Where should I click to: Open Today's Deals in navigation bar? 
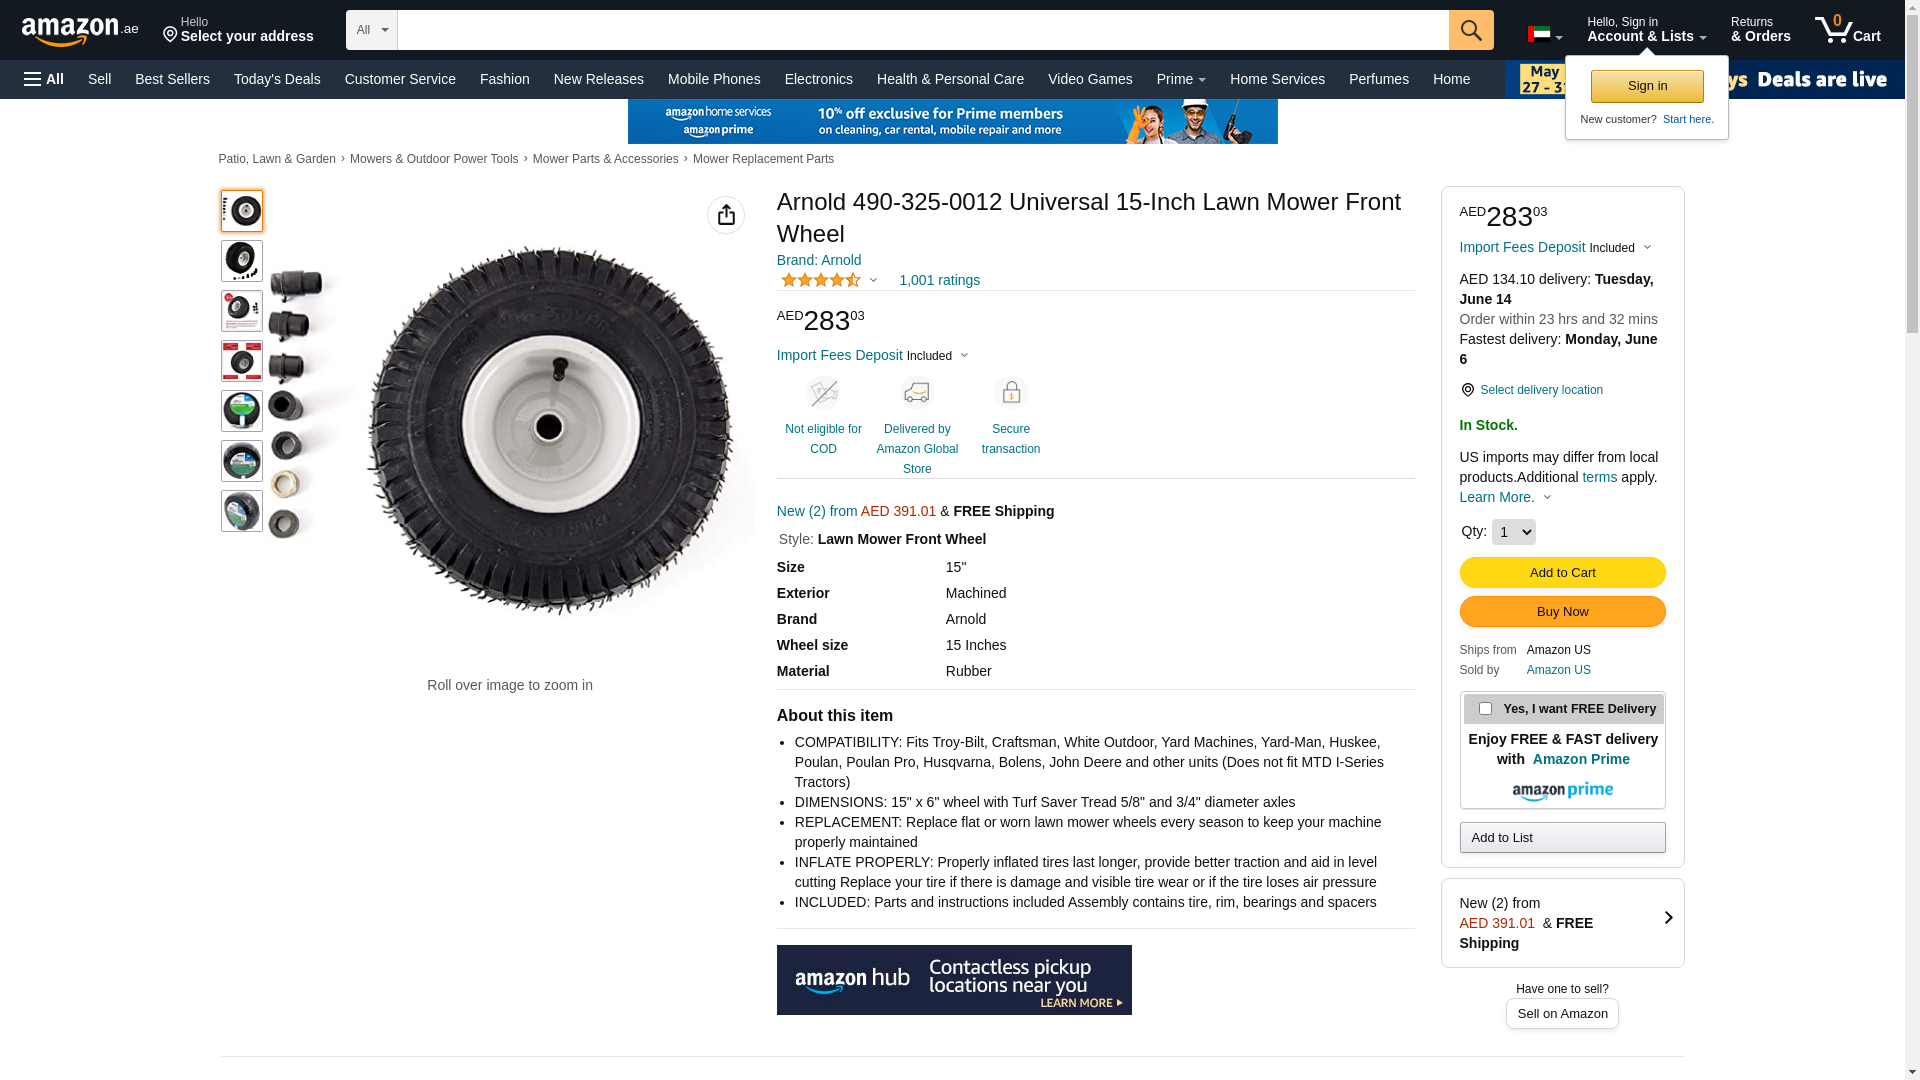coord(277,79)
